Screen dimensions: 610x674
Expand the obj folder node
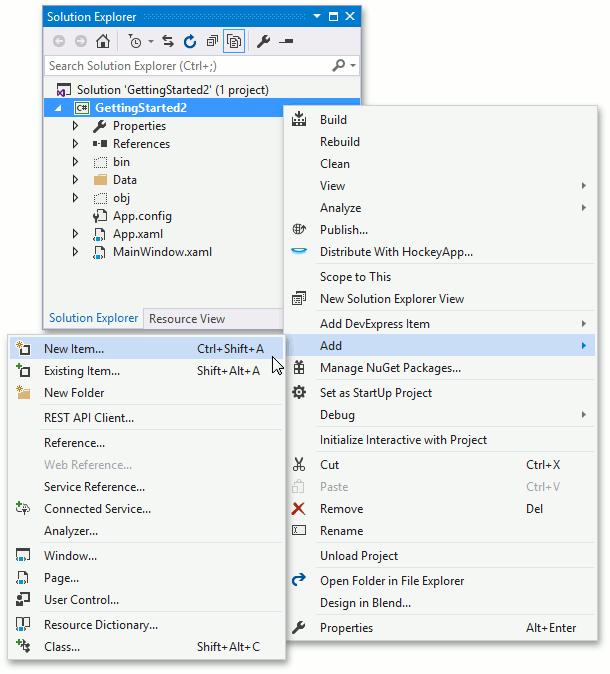tap(75, 198)
